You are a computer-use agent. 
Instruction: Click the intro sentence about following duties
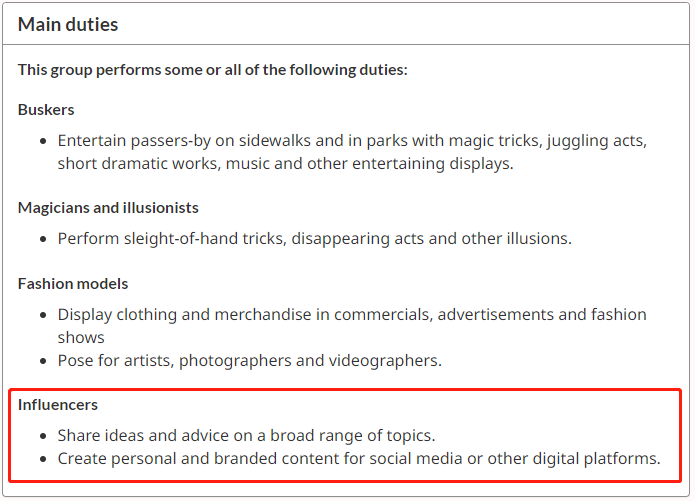click(212, 70)
